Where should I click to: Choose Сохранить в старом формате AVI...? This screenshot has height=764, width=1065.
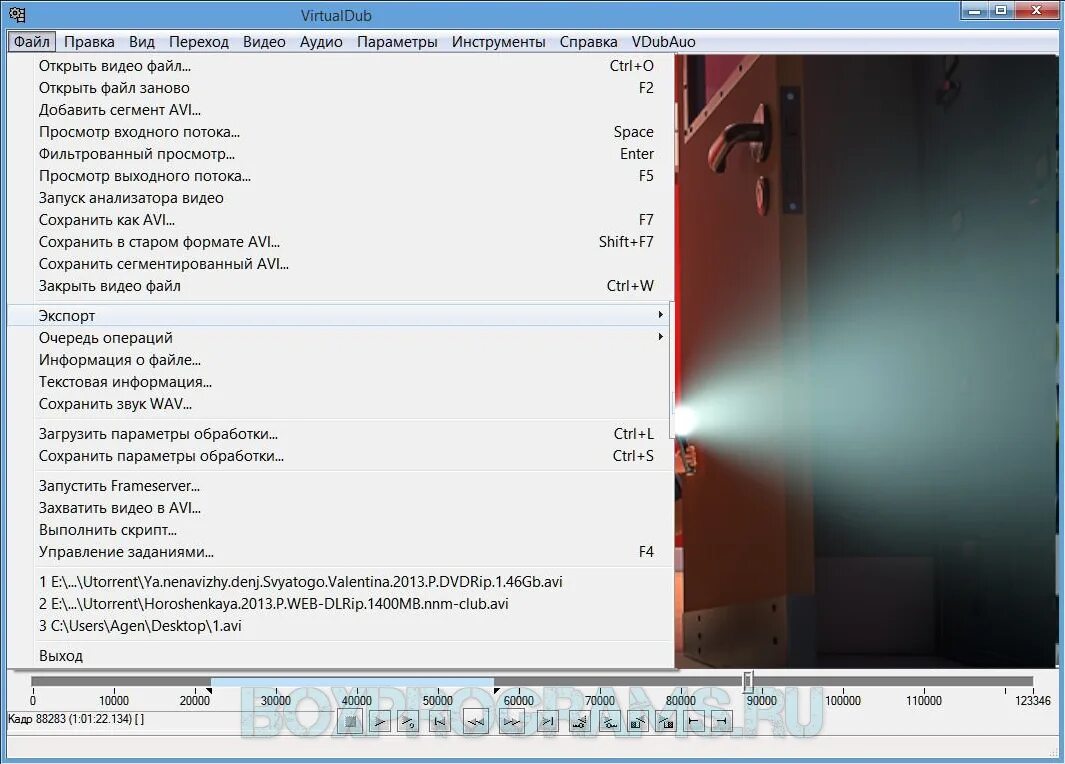point(338,242)
